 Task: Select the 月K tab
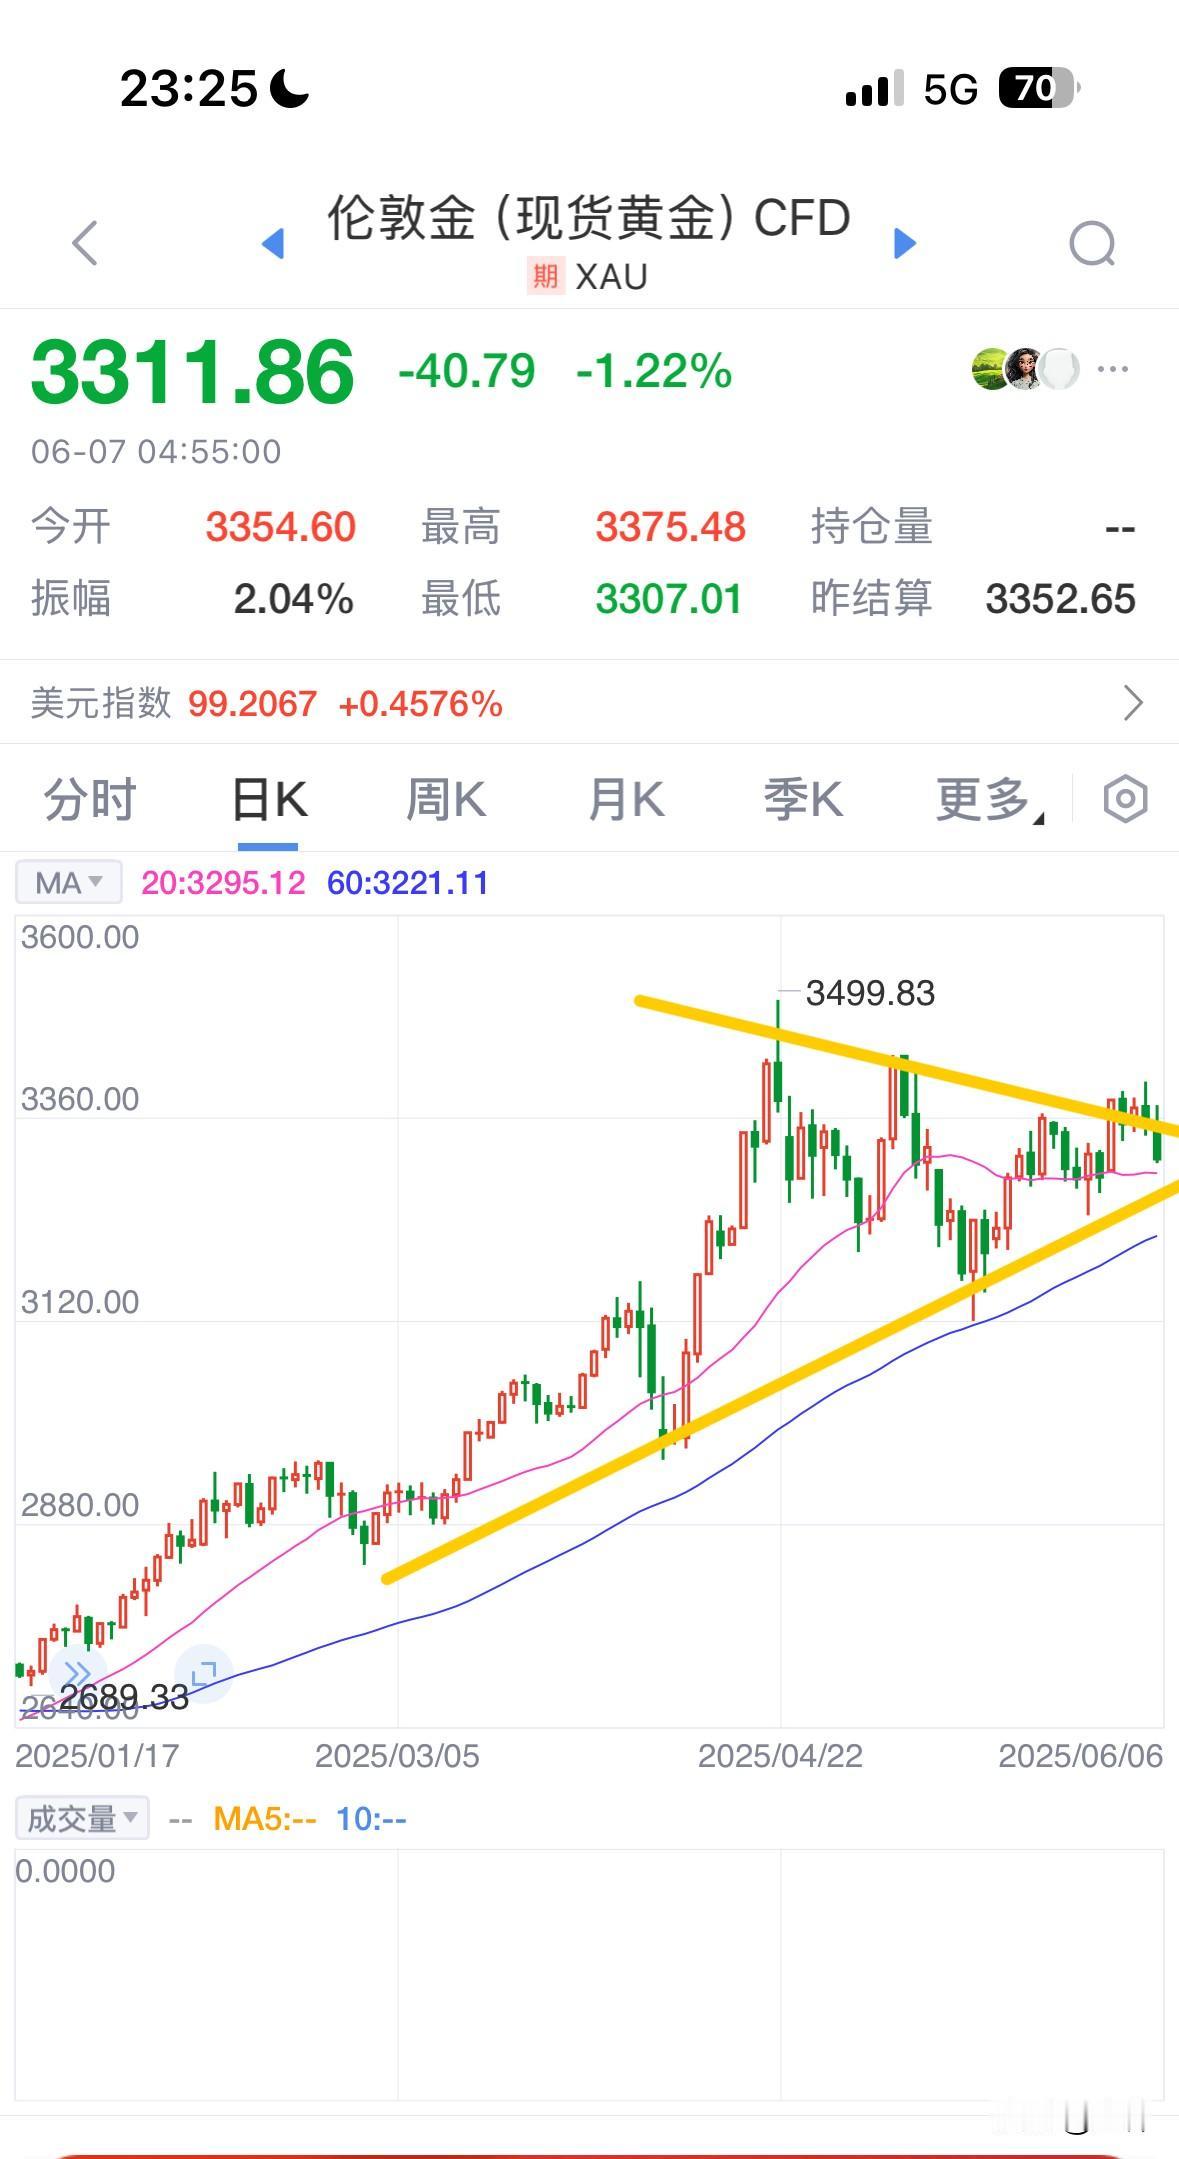tap(626, 800)
